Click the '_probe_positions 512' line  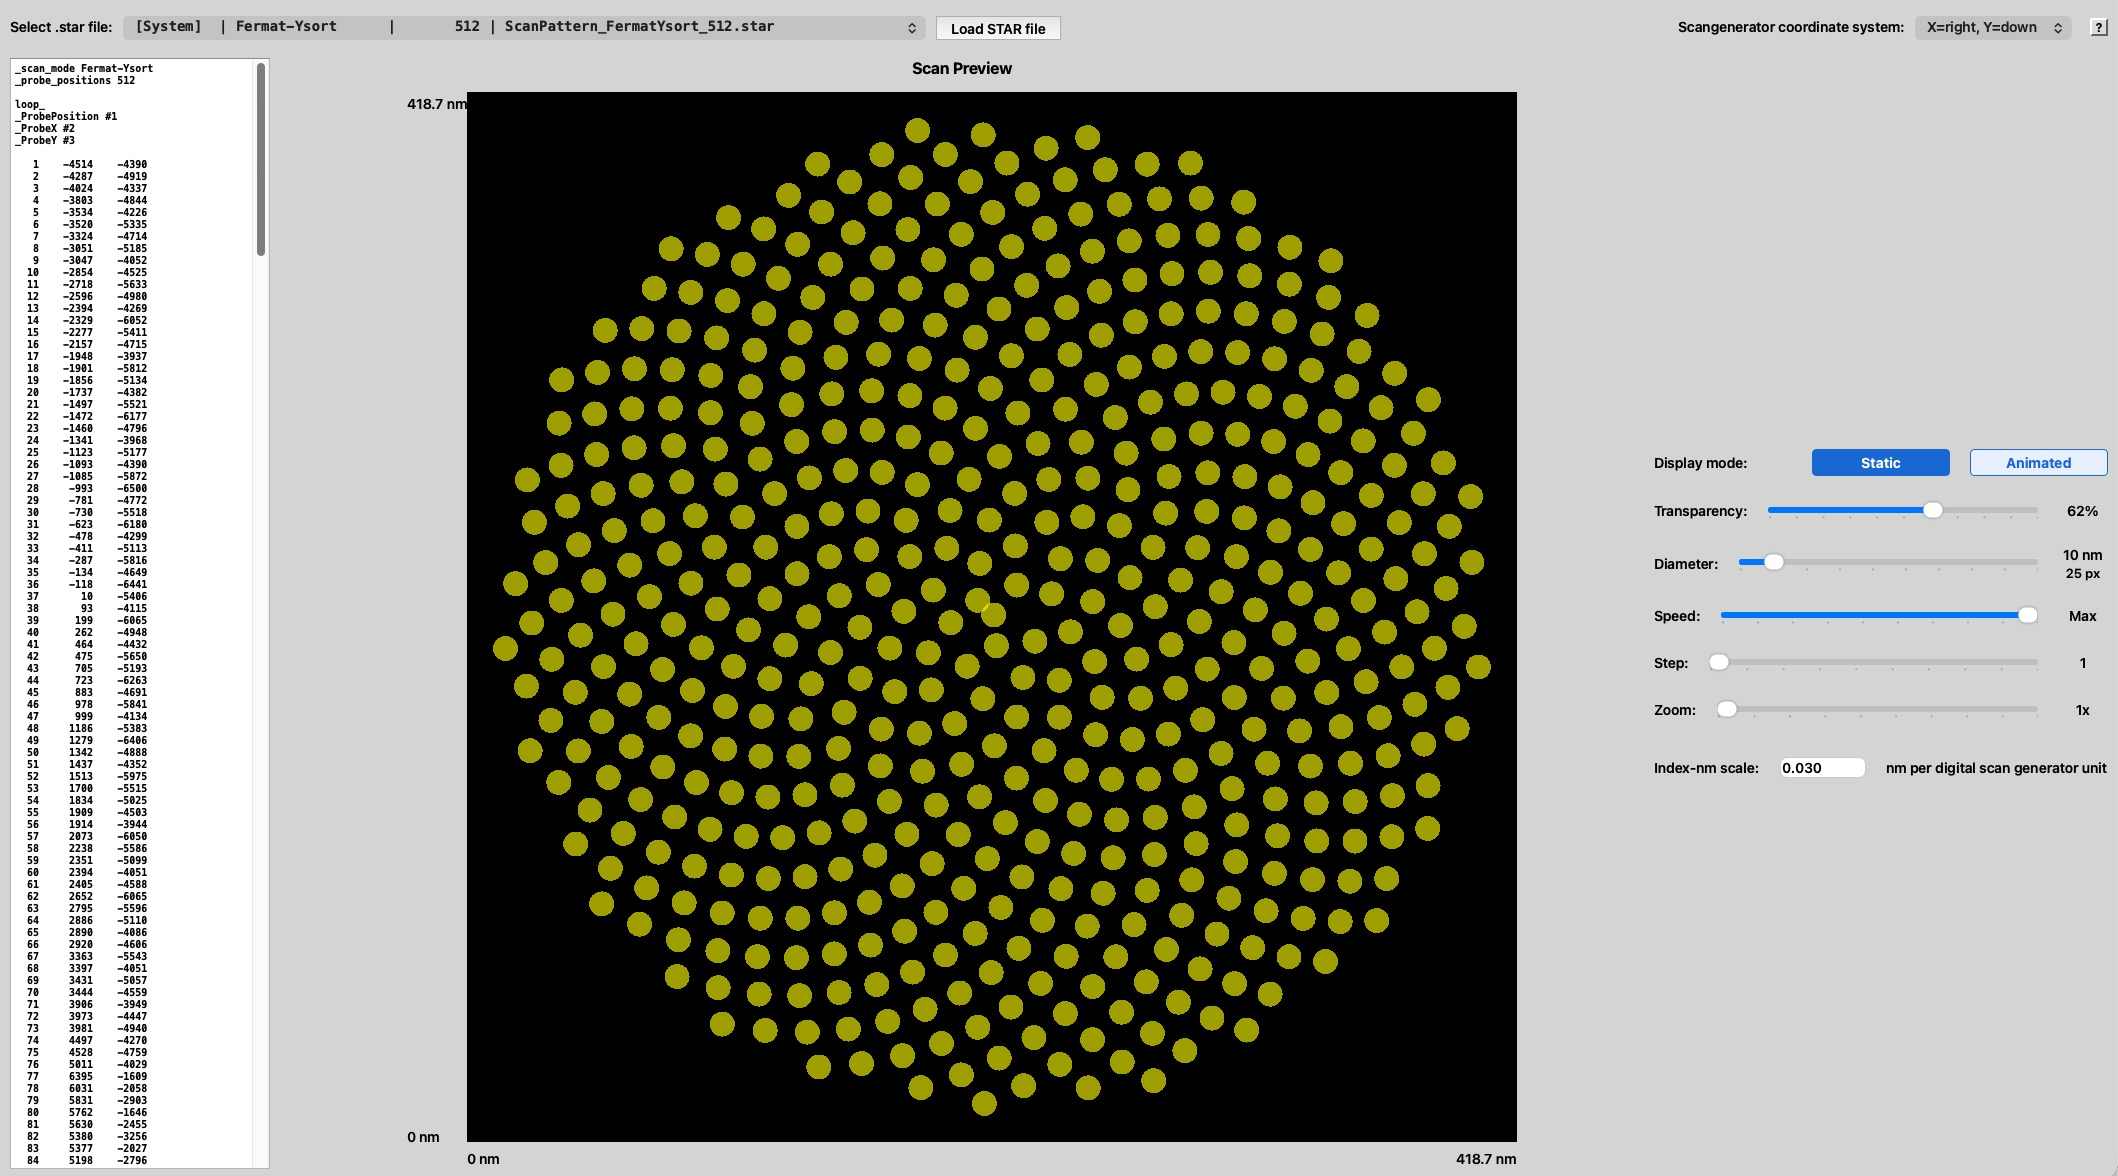[x=75, y=80]
